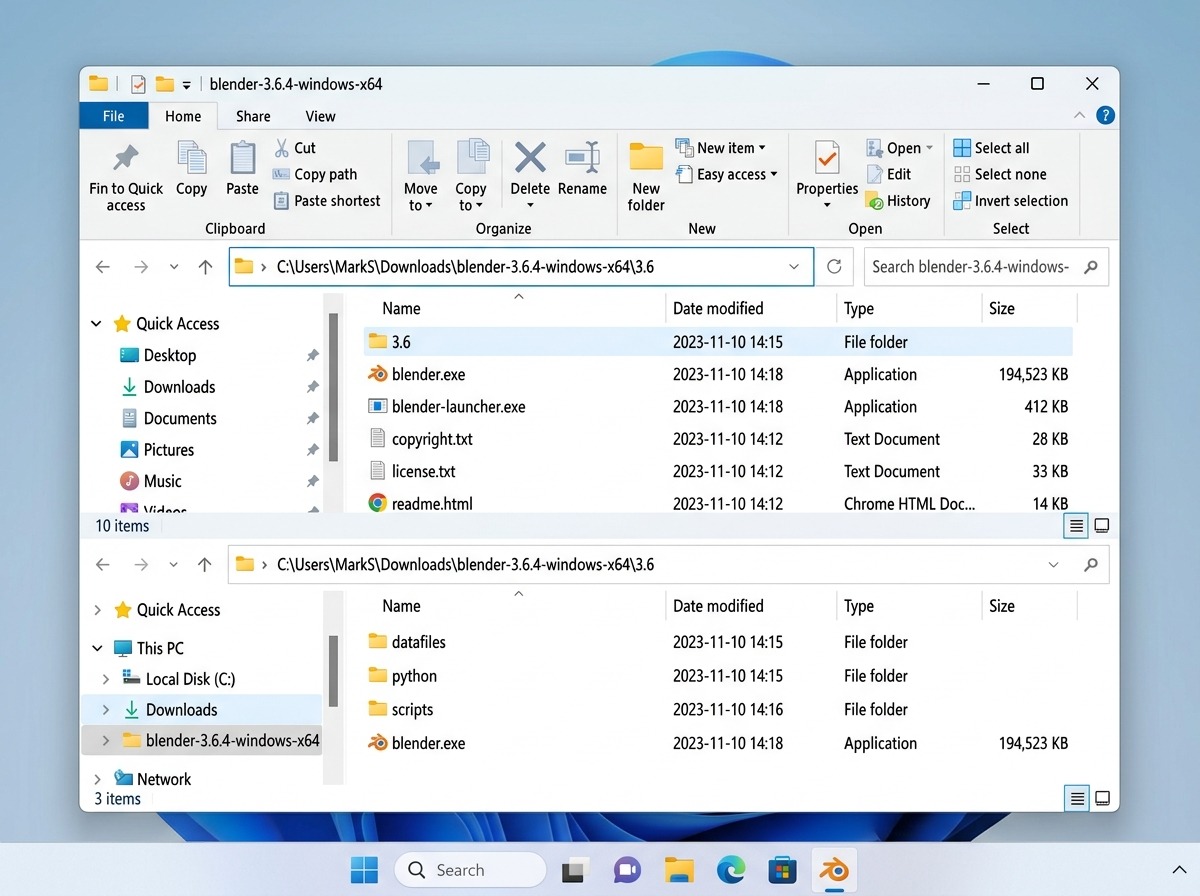The height and width of the screenshot is (896, 1200).
Task: Create a New folder from ribbon
Action: pyautogui.click(x=646, y=177)
